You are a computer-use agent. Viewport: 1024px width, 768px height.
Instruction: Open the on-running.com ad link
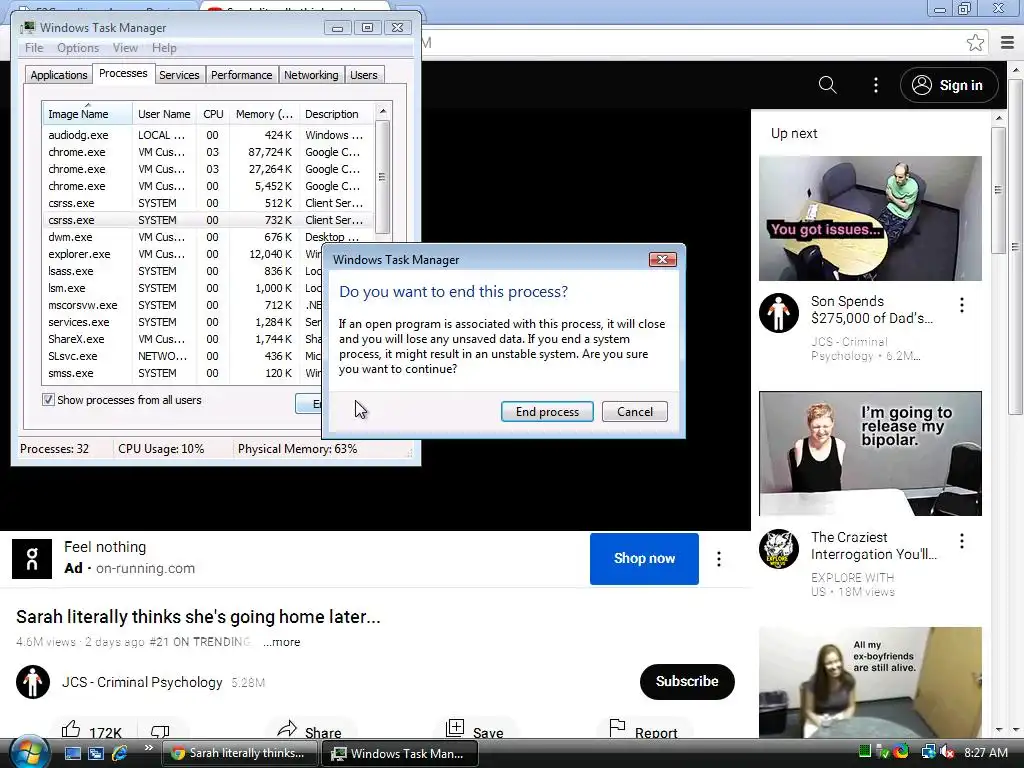pos(145,568)
